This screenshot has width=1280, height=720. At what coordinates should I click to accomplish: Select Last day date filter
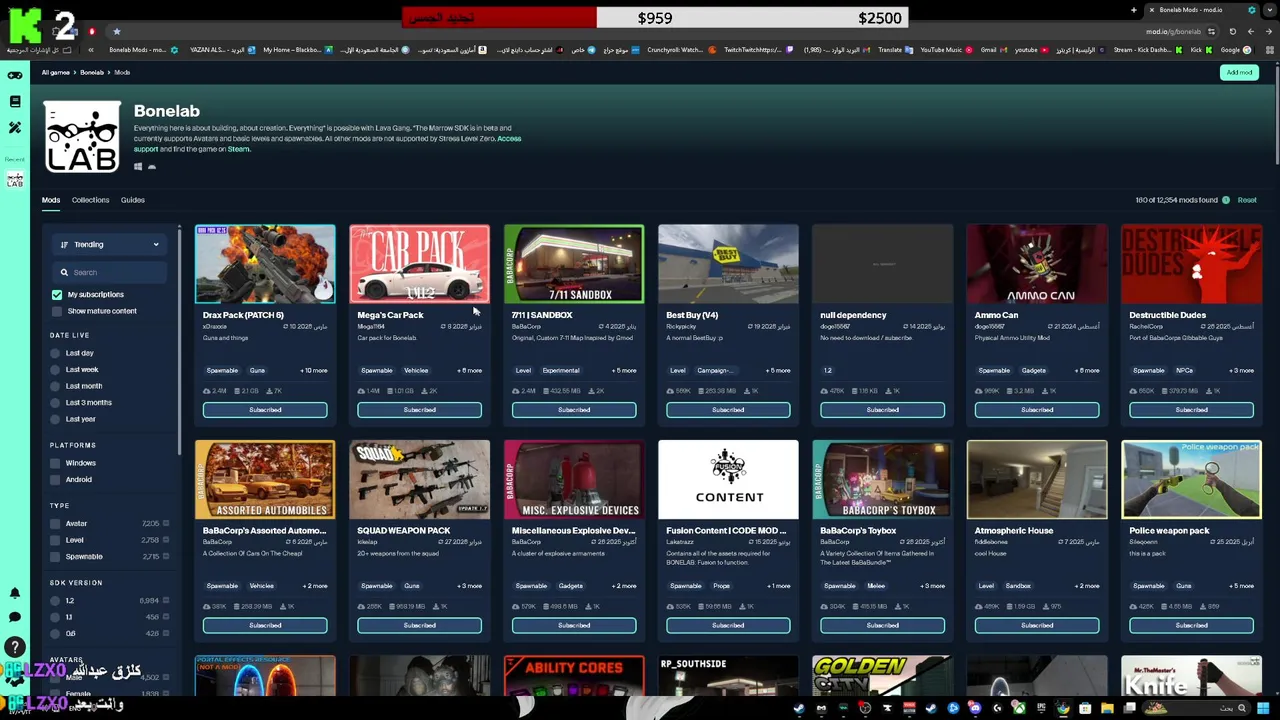click(55, 353)
